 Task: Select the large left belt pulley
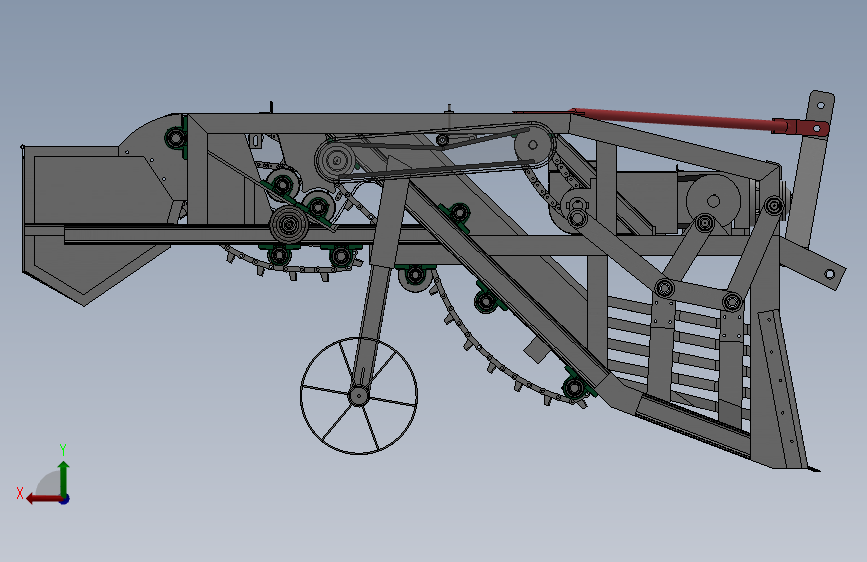(x=335, y=161)
